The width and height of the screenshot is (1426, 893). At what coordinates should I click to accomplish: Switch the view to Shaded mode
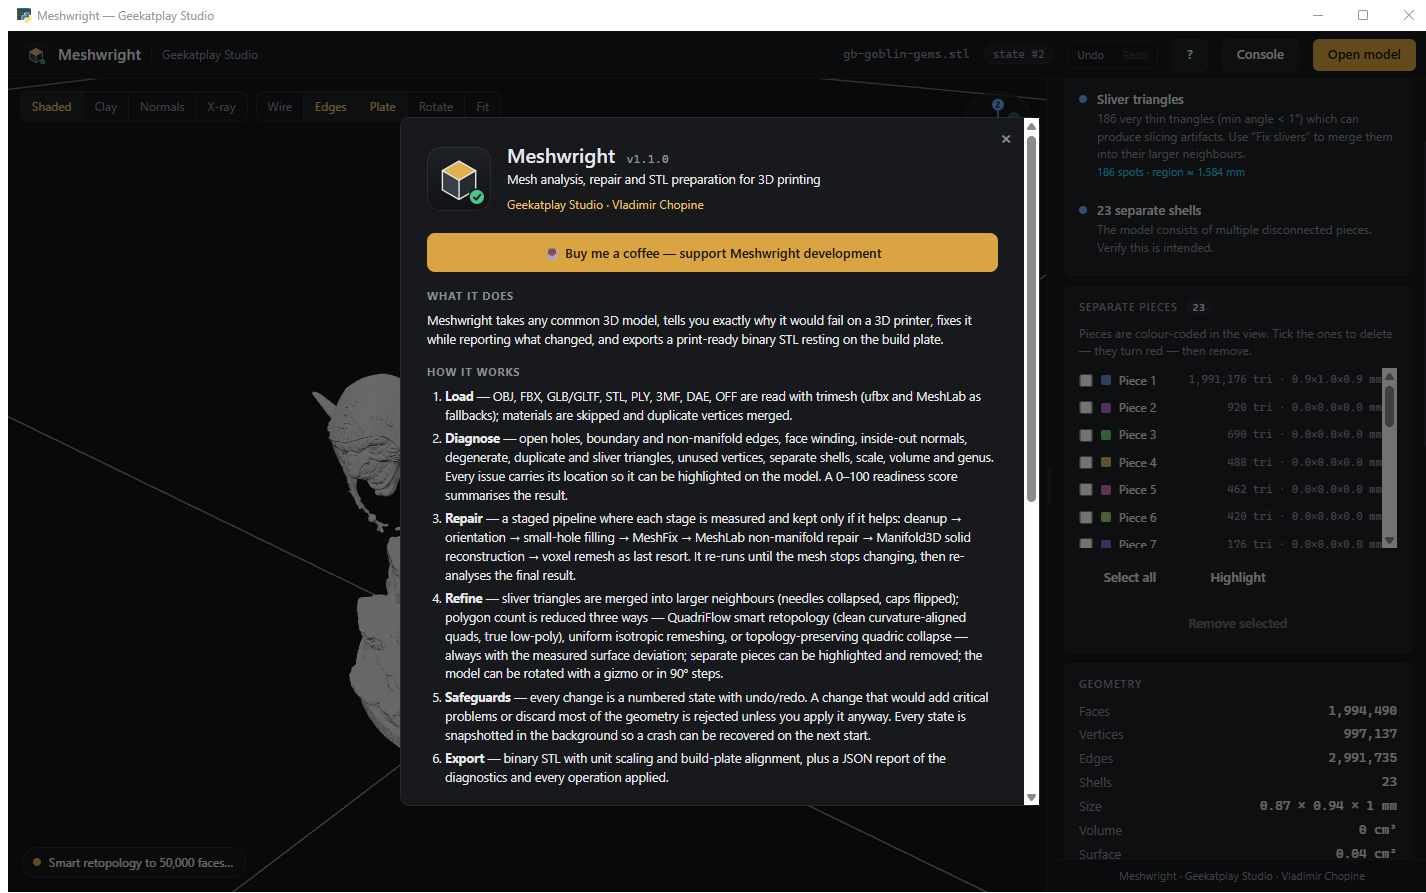click(x=51, y=107)
